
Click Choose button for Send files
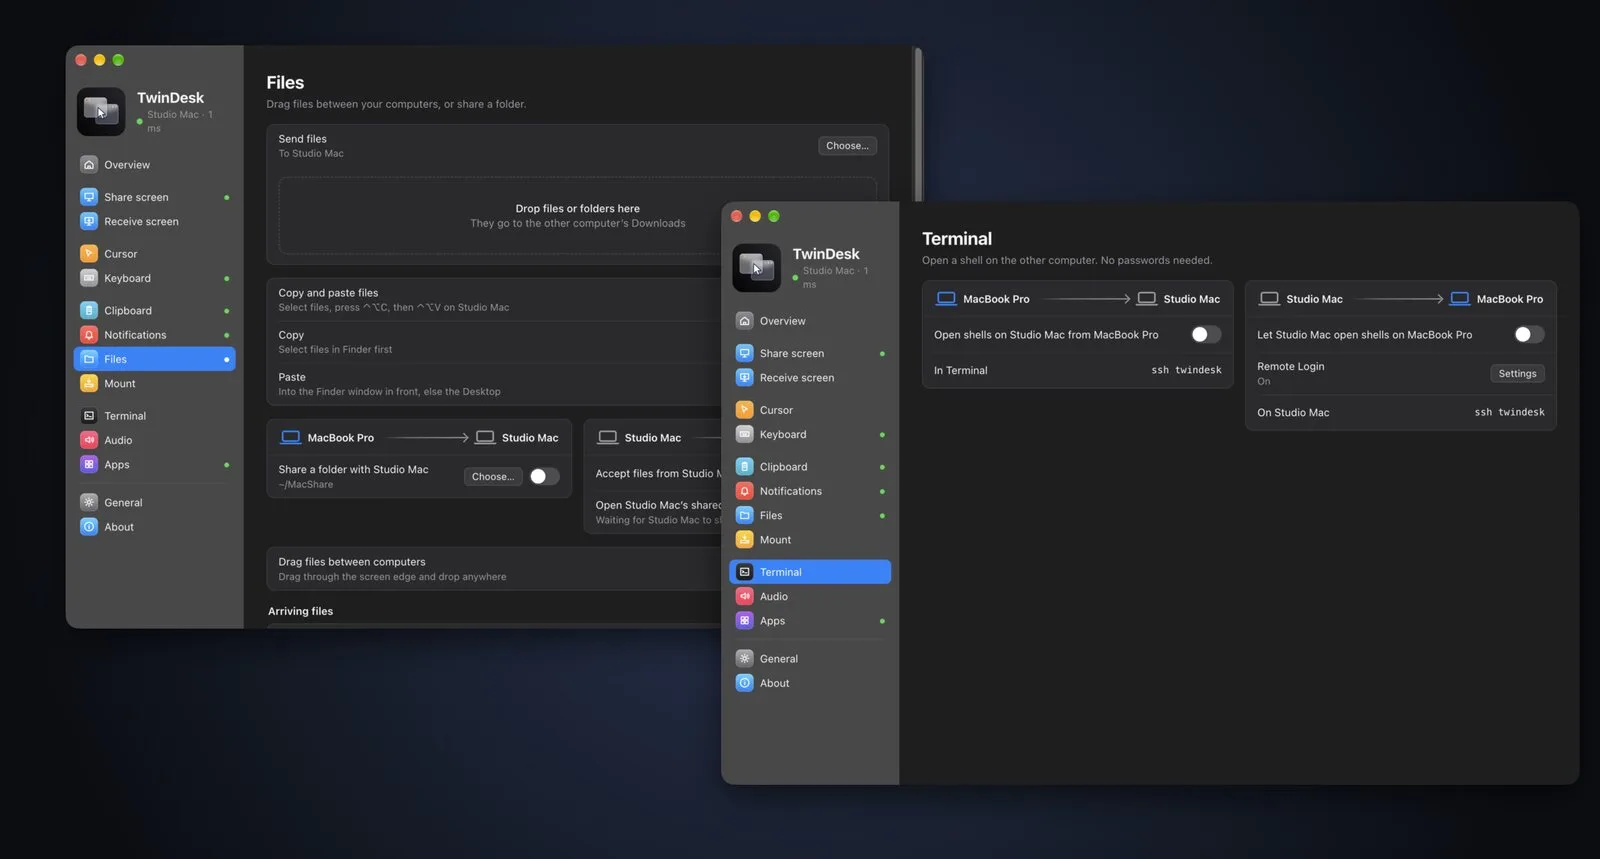(x=847, y=146)
